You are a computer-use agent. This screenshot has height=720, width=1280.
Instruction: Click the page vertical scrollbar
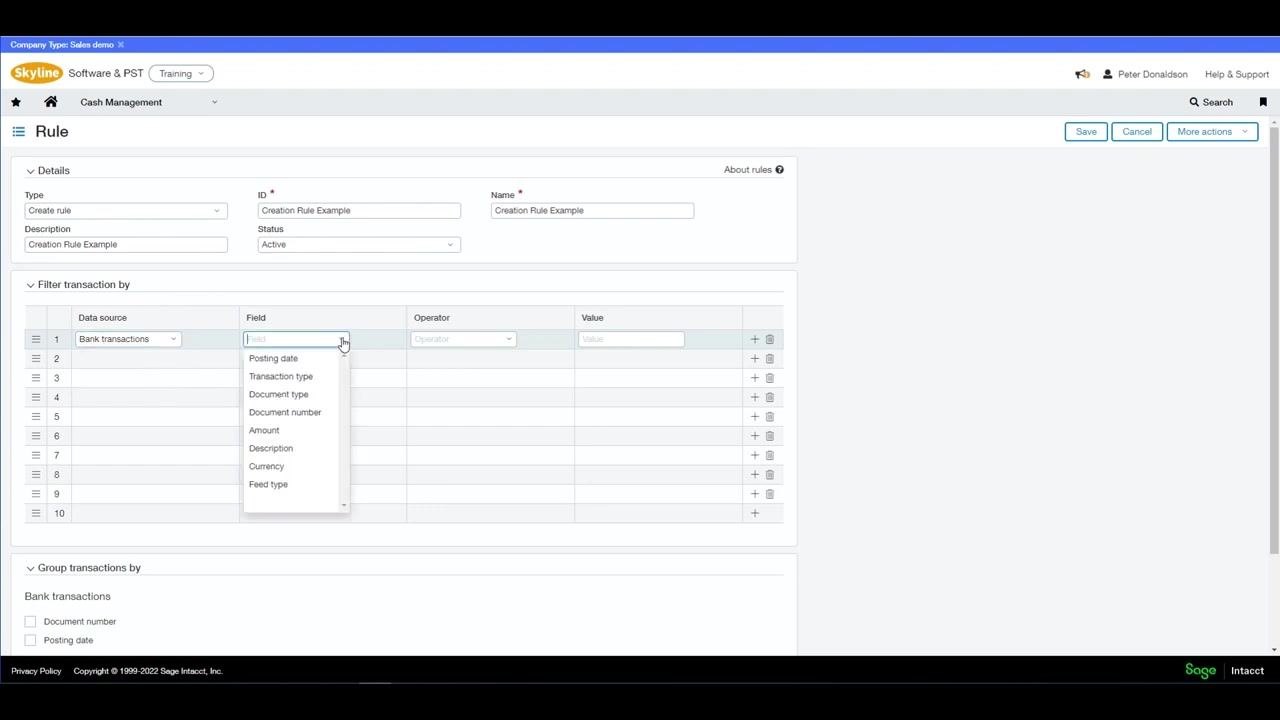[x=1274, y=340]
